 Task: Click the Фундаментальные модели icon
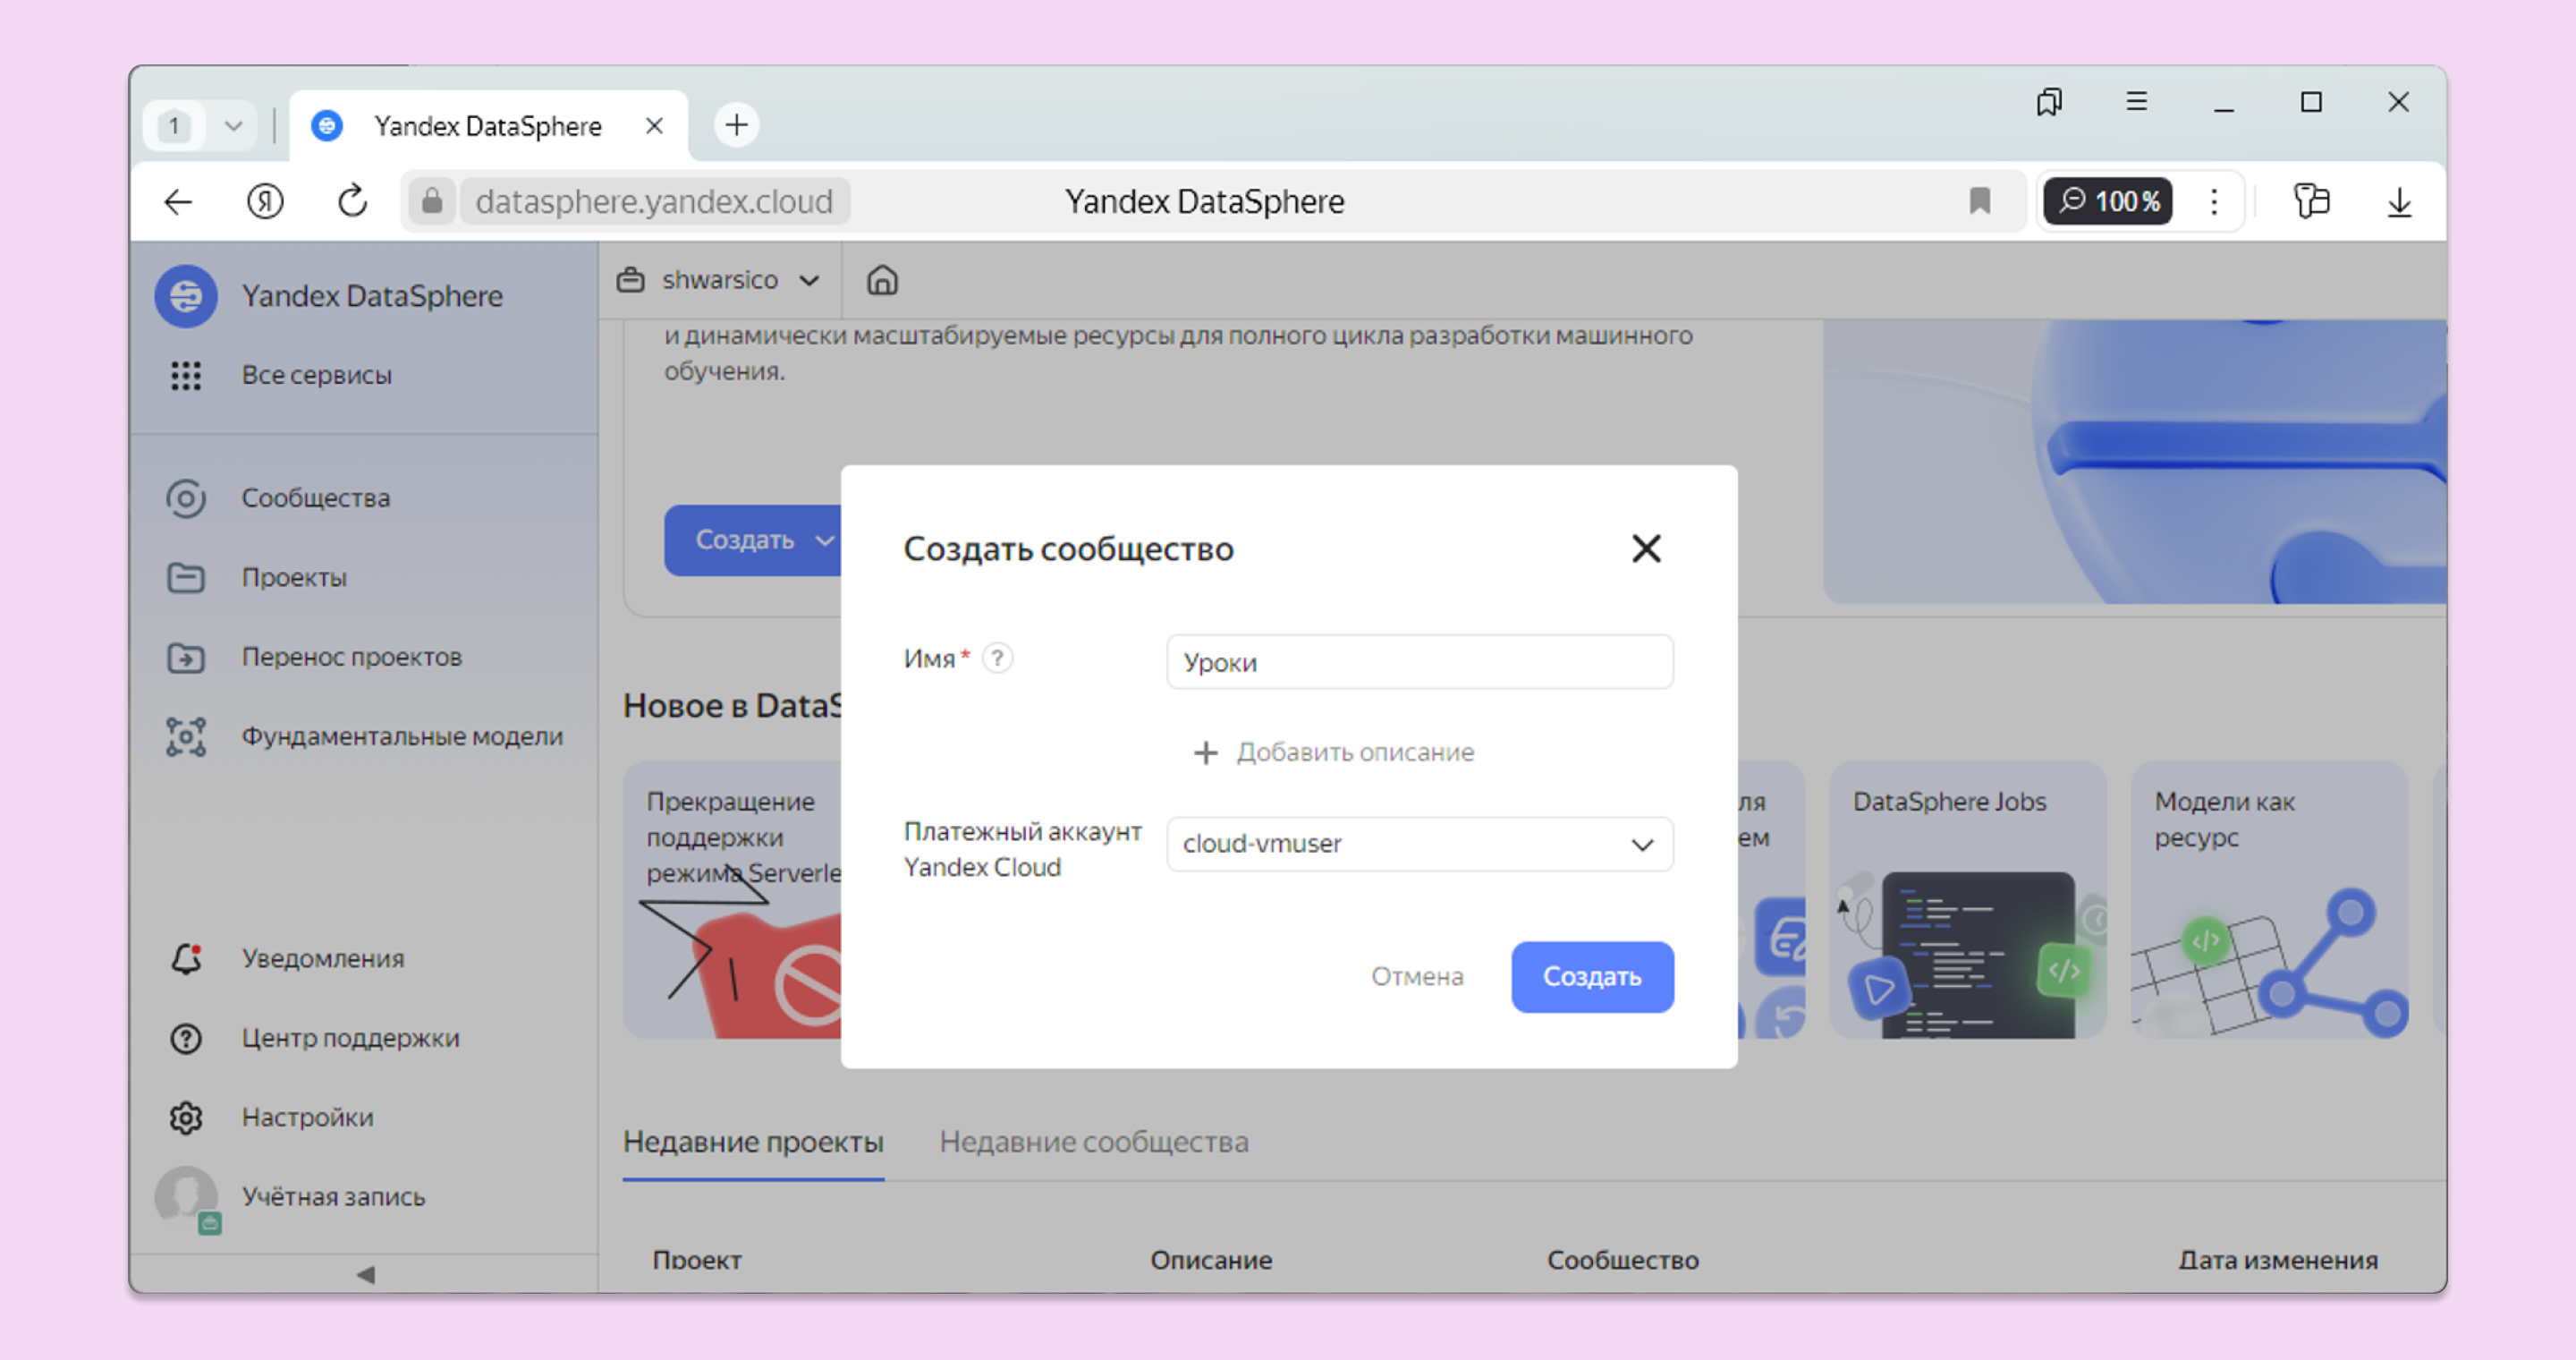pos(185,737)
